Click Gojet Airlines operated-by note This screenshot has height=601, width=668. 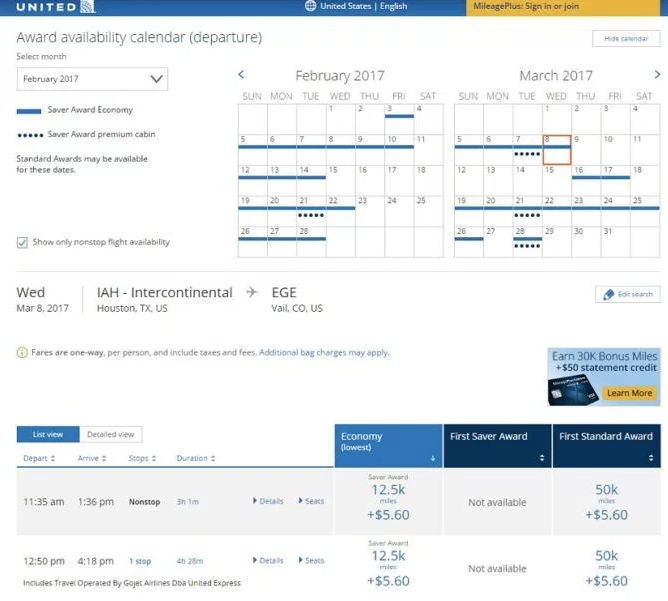click(x=132, y=583)
